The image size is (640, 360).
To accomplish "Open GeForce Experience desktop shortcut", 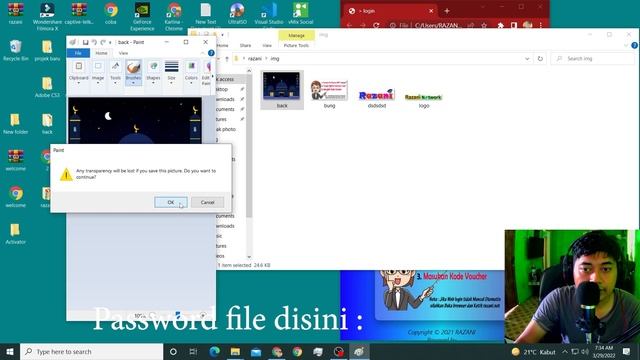I will pos(142,17).
